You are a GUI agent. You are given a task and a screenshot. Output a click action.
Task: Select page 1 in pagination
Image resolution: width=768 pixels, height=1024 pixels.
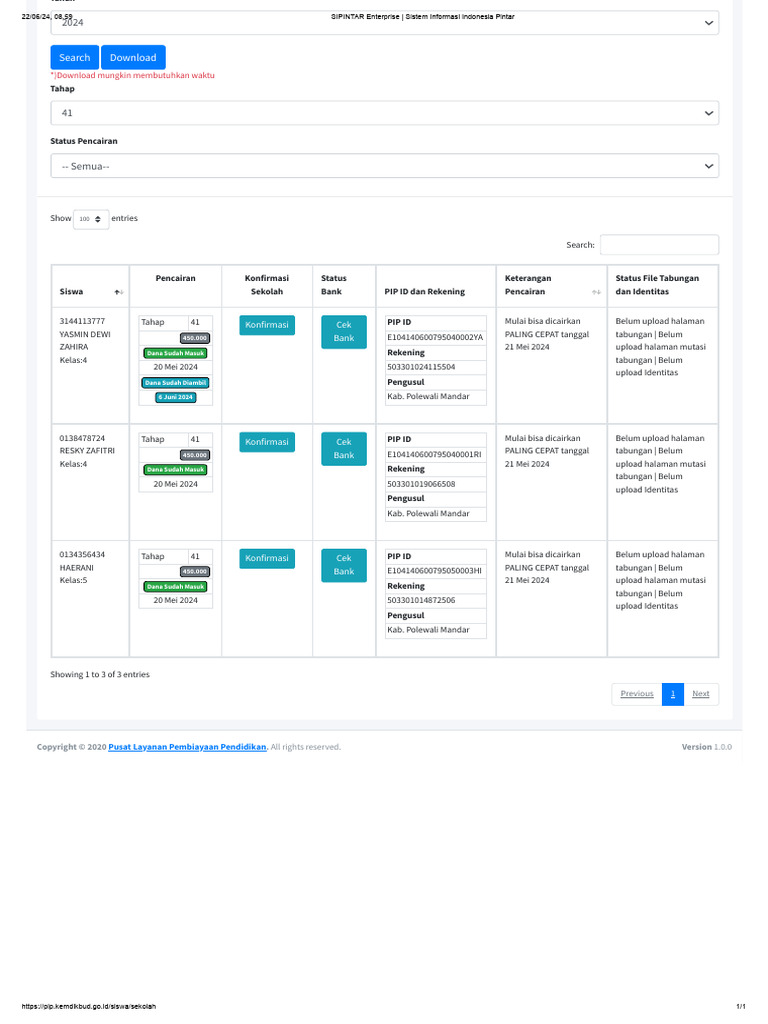pos(673,694)
